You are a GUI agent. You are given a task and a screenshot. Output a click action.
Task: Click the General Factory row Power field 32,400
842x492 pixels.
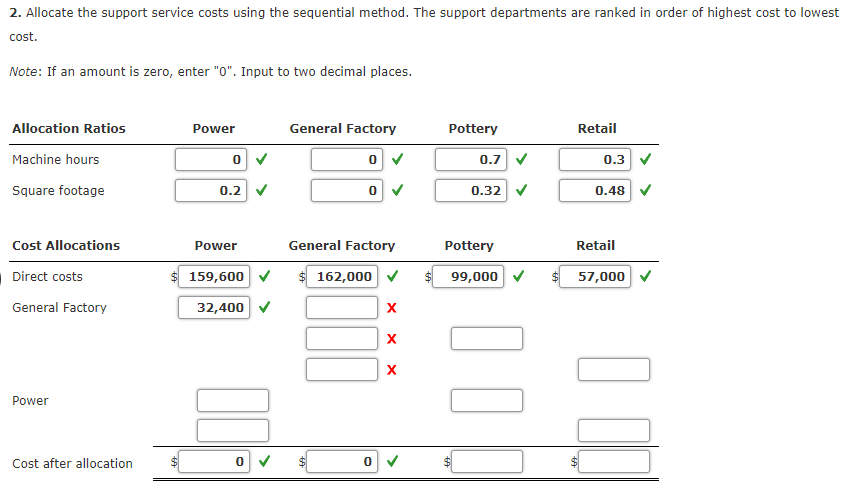click(x=214, y=307)
